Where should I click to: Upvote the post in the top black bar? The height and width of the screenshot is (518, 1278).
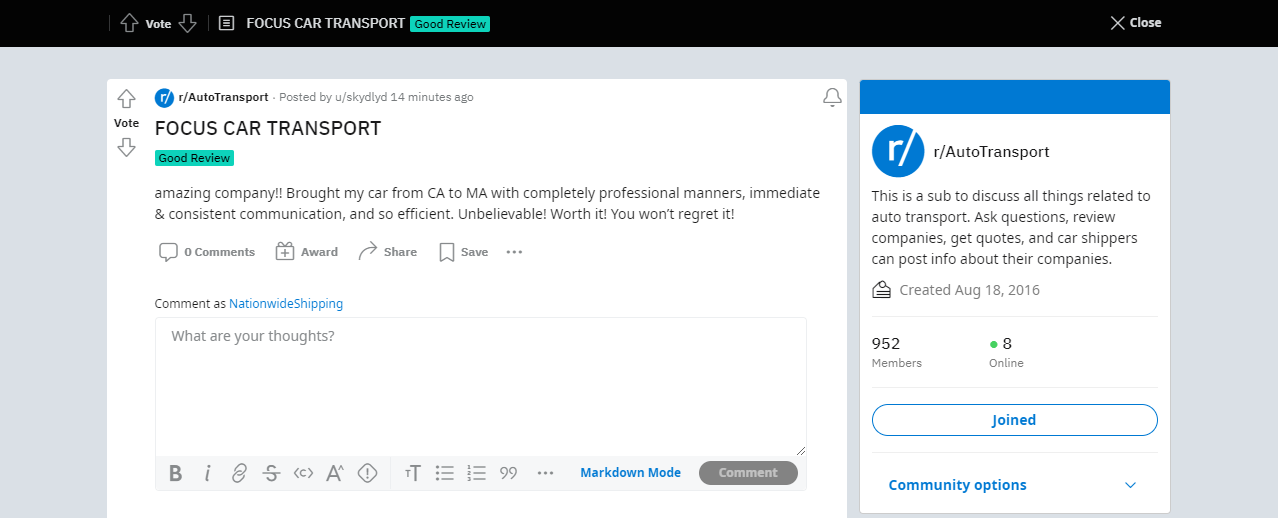[129, 23]
